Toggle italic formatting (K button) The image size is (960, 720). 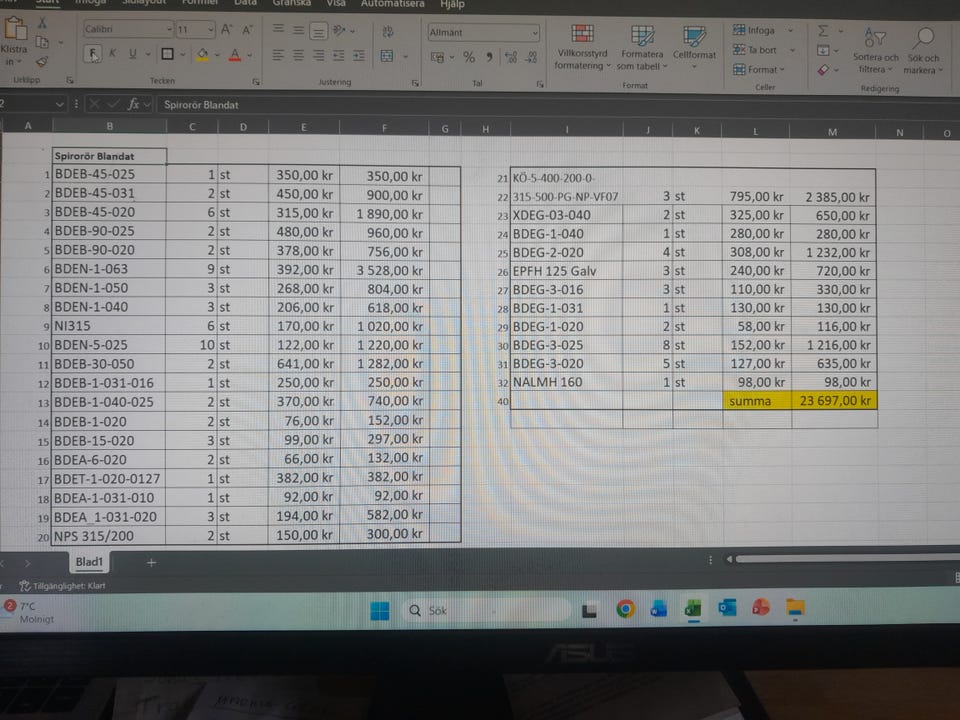pos(113,54)
